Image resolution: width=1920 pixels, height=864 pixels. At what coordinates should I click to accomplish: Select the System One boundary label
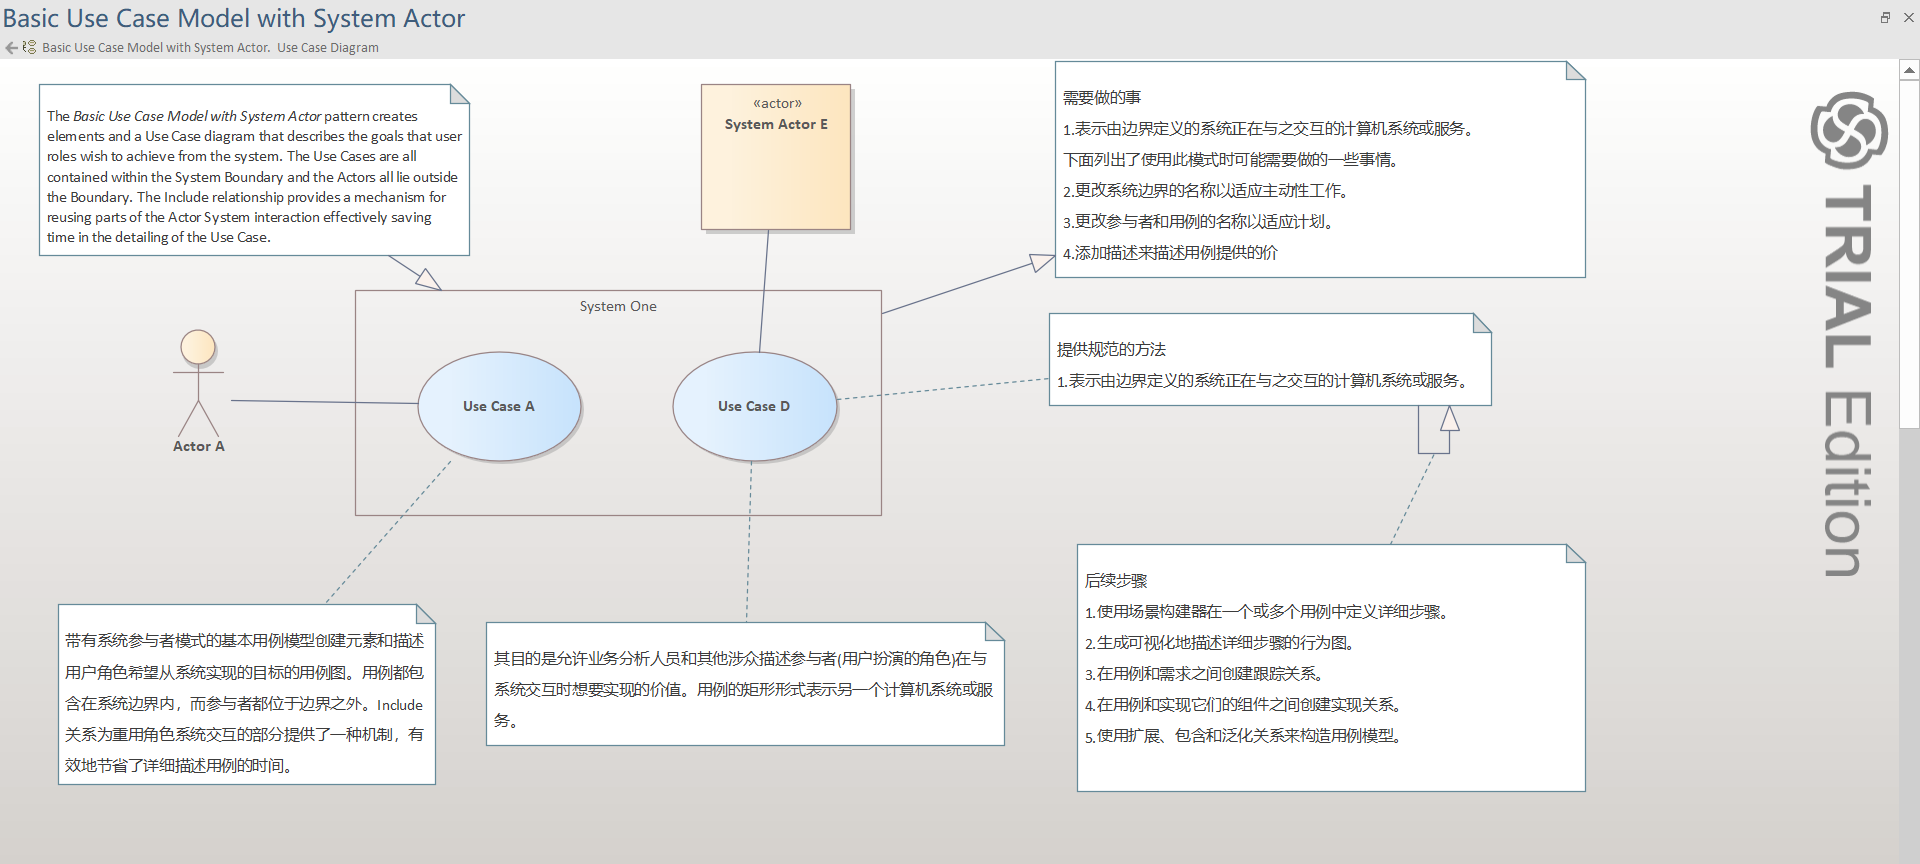[618, 306]
